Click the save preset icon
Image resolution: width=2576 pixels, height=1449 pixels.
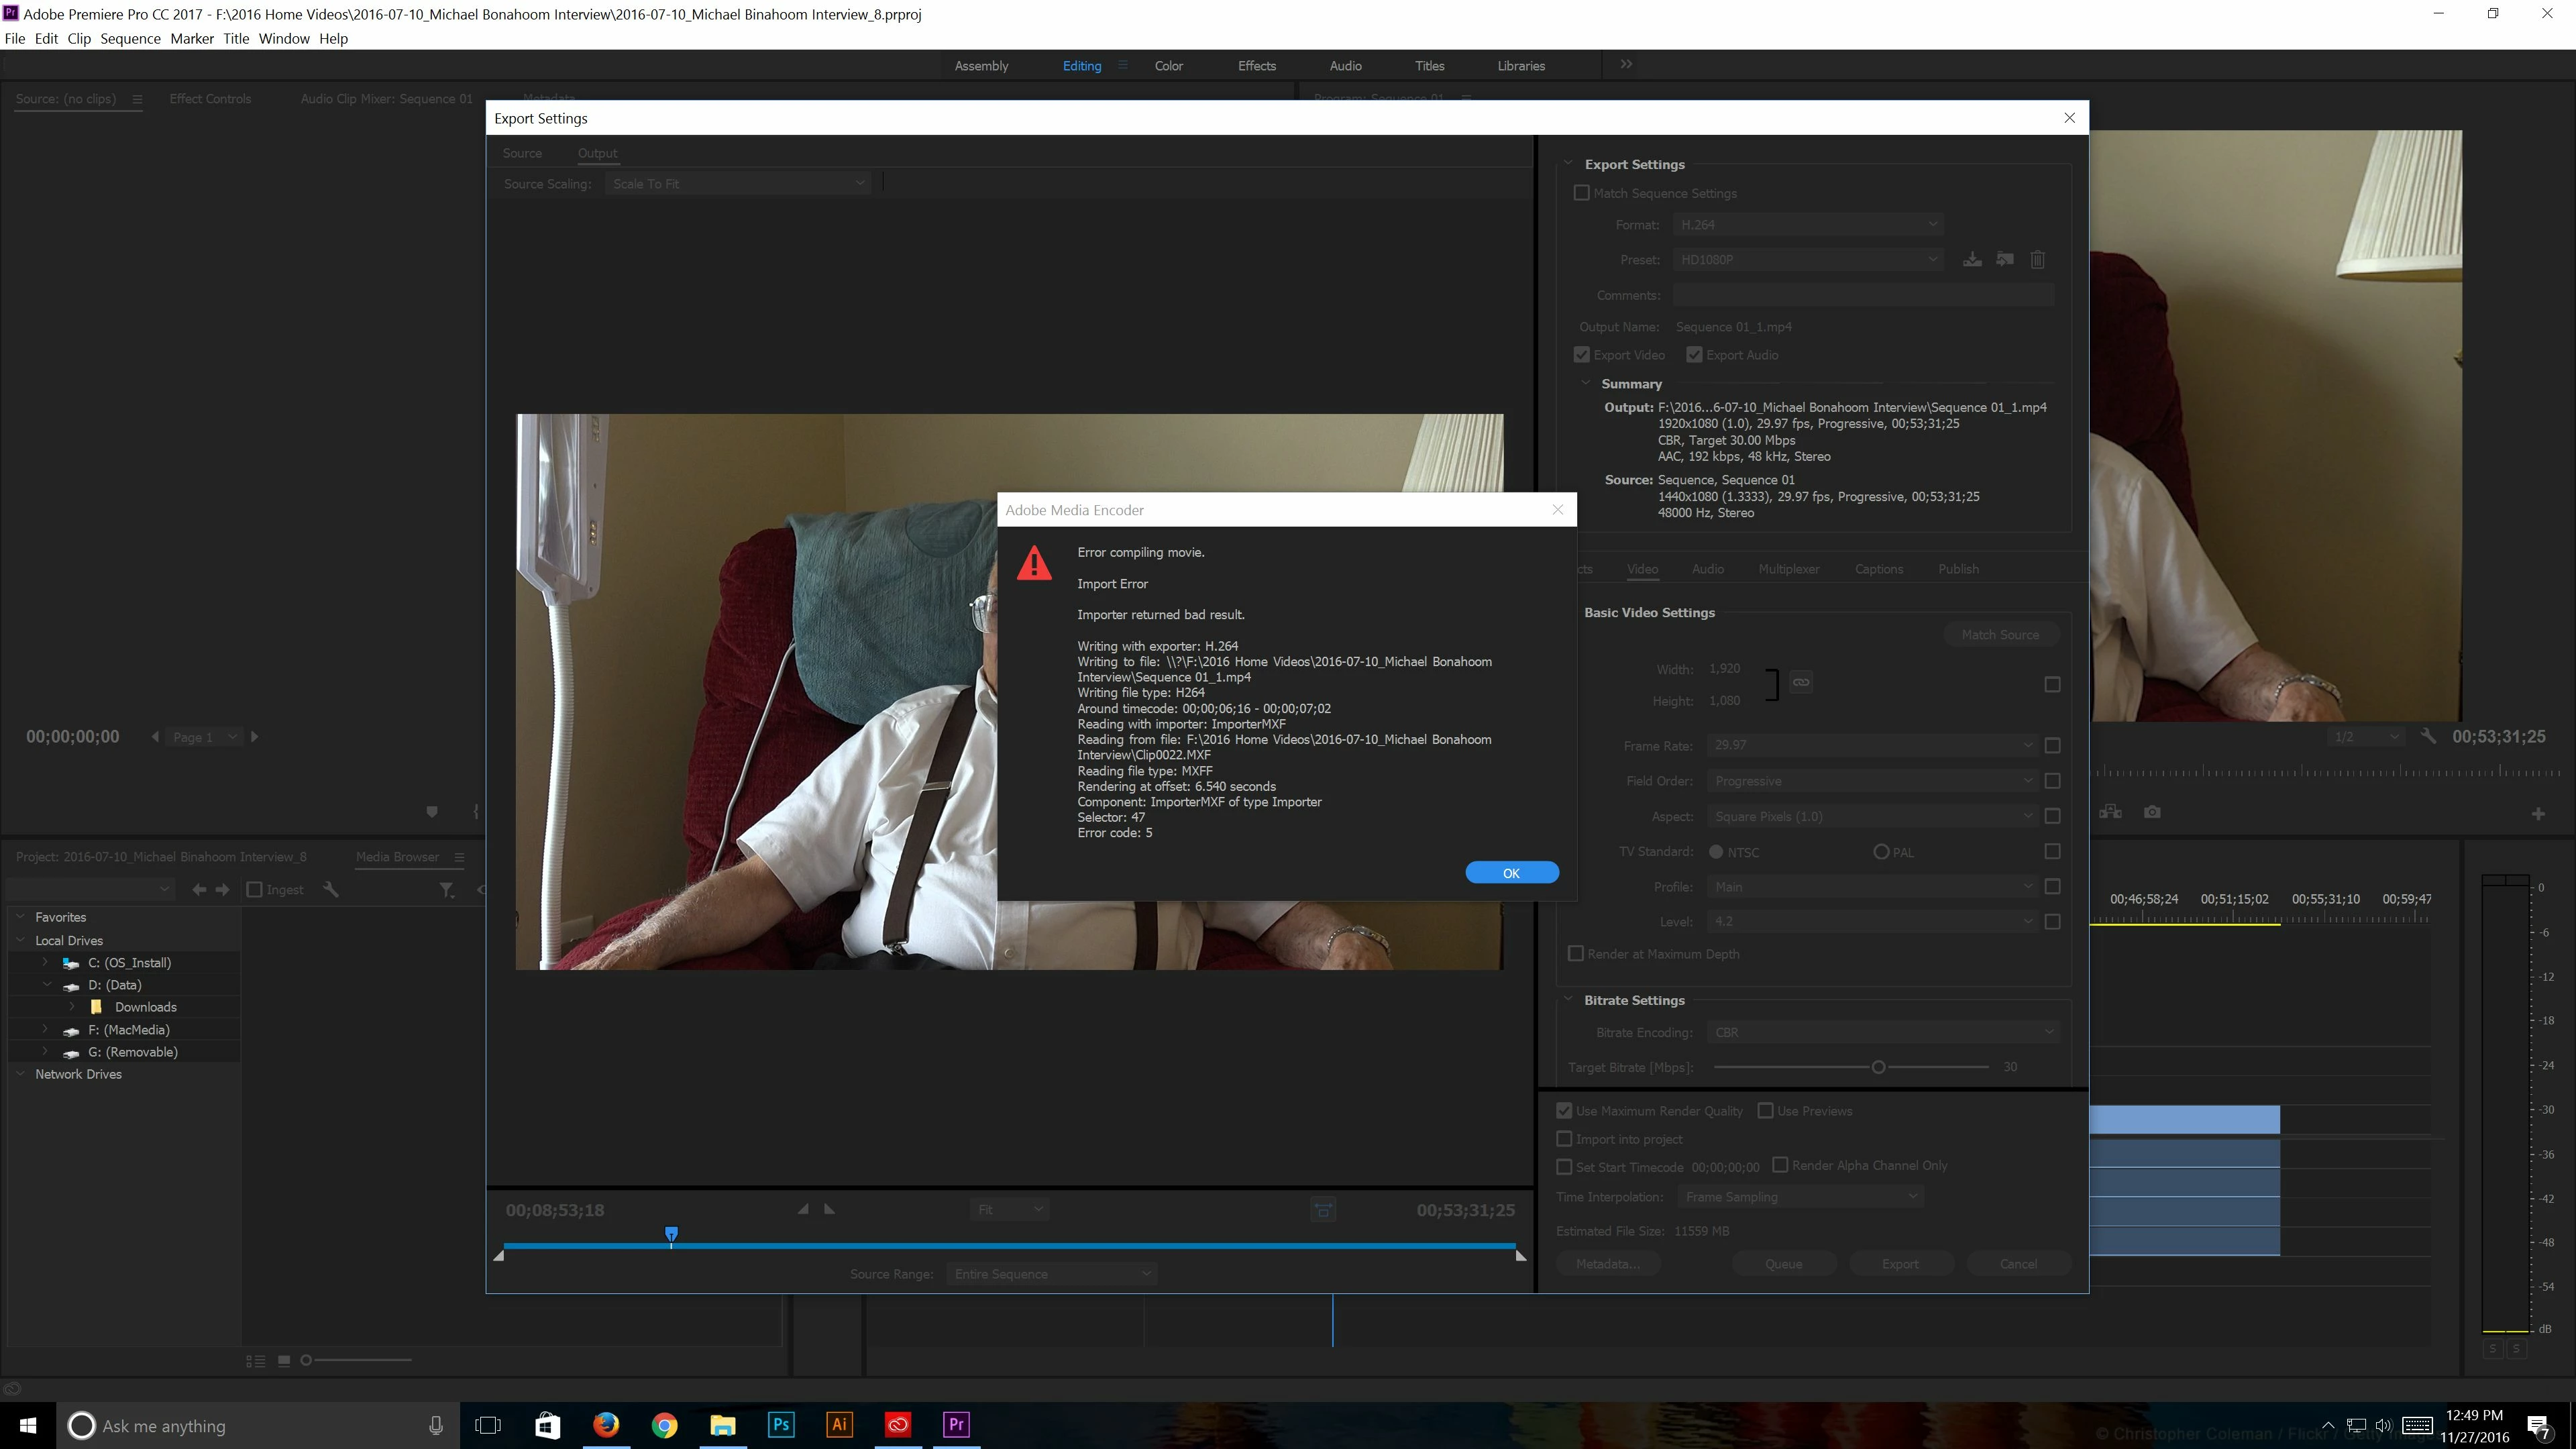coord(1972,260)
